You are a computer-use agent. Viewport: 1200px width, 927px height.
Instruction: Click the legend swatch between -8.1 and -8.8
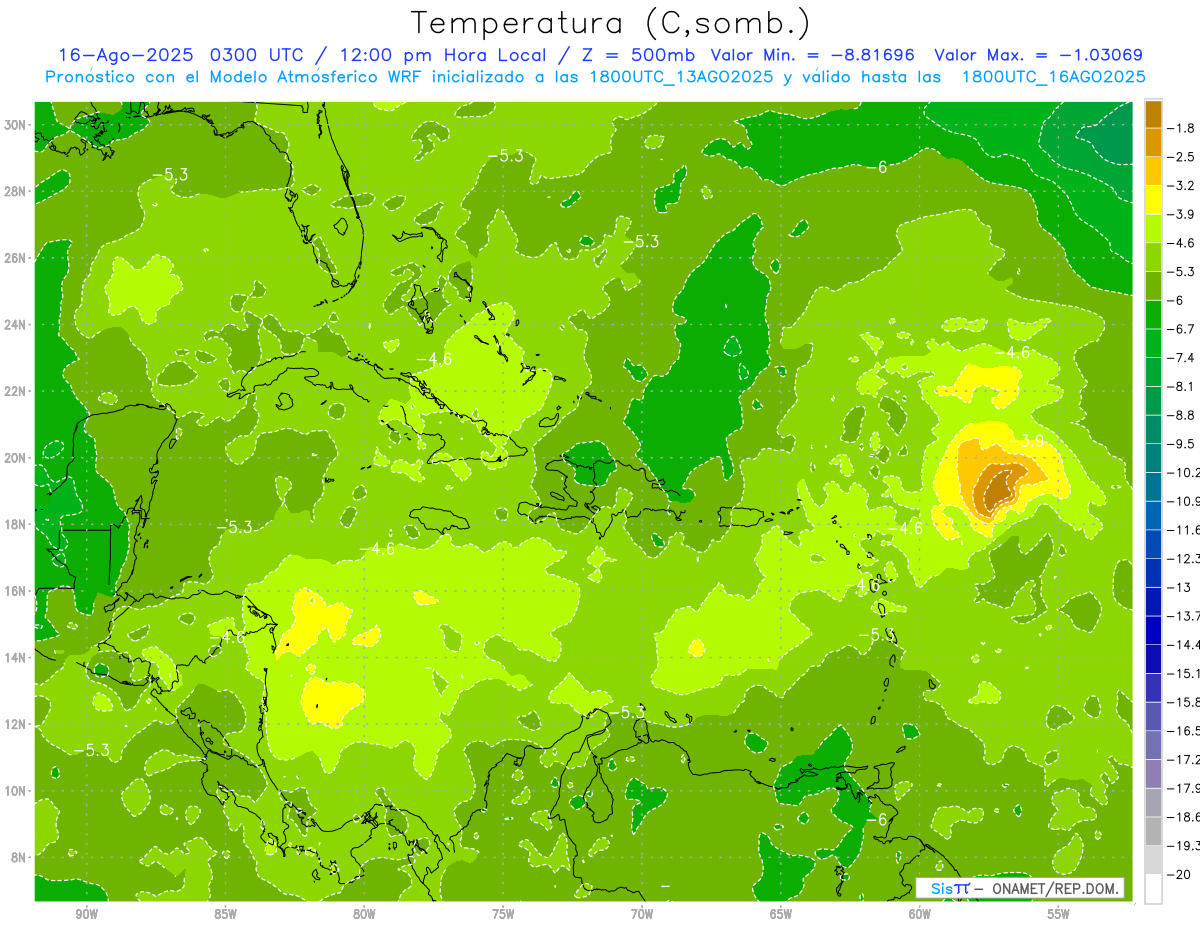tap(1153, 401)
